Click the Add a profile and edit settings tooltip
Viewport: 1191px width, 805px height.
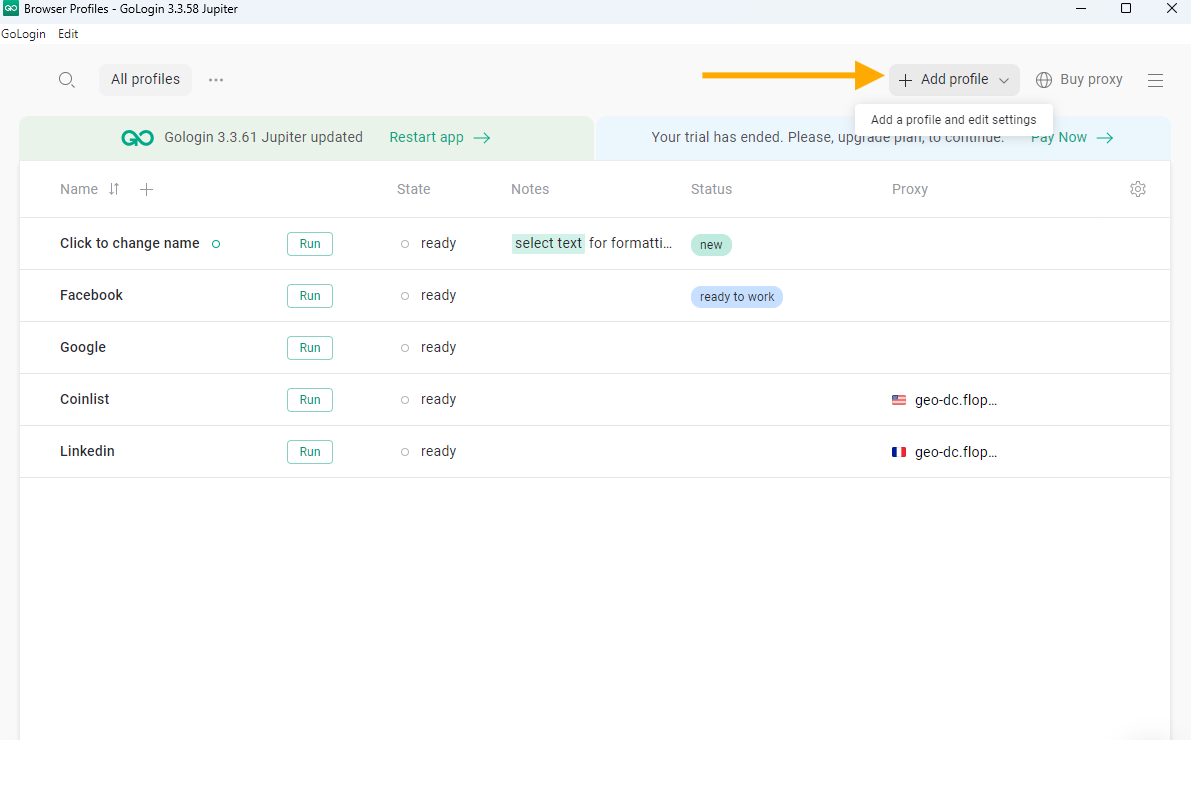click(x=953, y=120)
